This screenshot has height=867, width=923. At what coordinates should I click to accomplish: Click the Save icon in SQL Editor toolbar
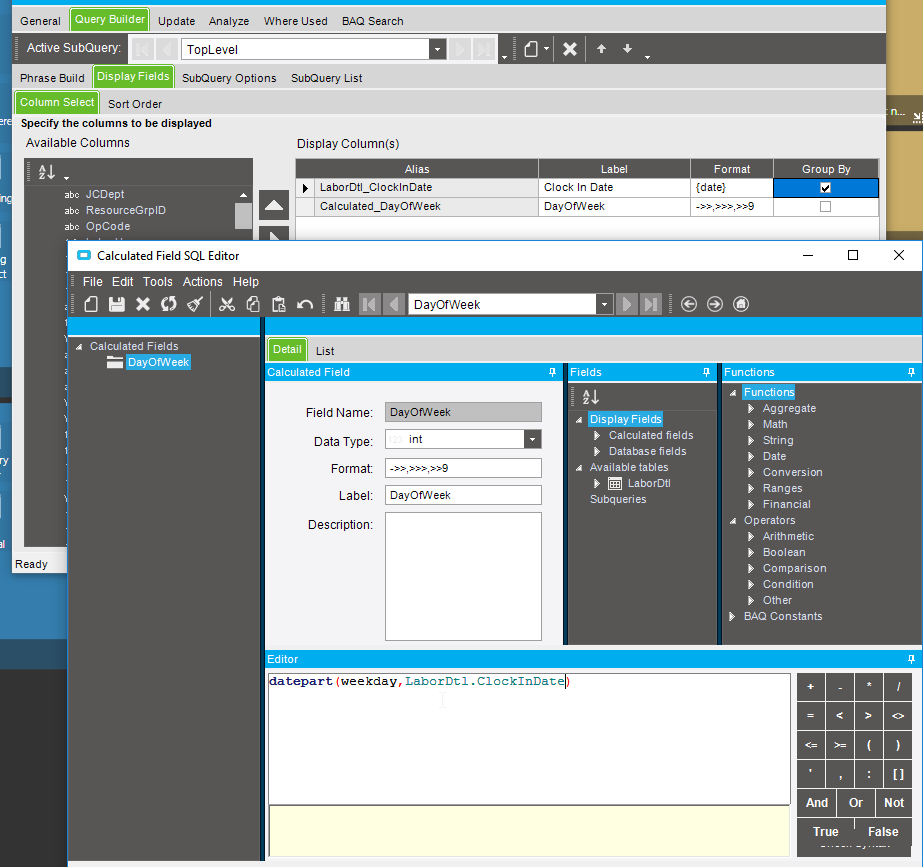tap(117, 304)
